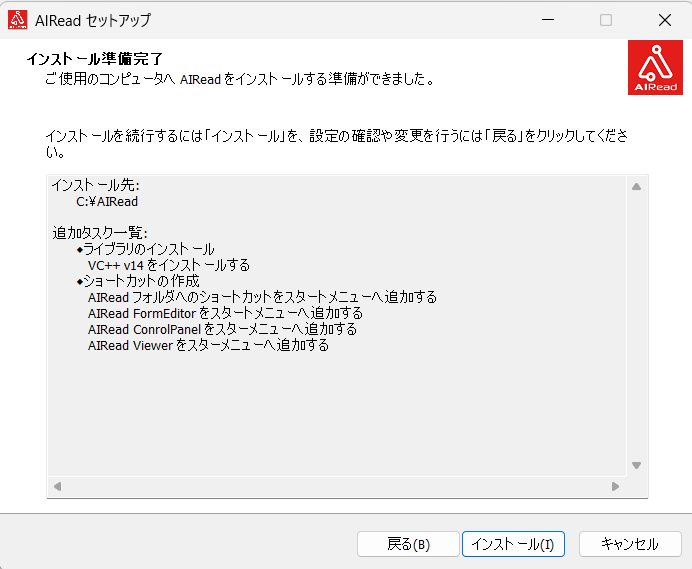Click the up arrow of vertical scrollbar
The width and height of the screenshot is (692, 569).
tap(635, 186)
